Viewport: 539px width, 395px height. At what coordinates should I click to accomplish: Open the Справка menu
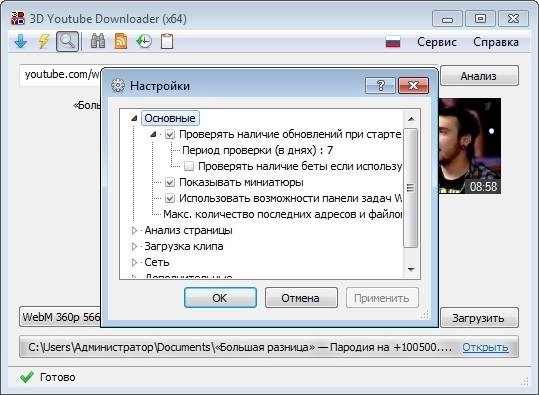pyautogui.click(x=496, y=42)
